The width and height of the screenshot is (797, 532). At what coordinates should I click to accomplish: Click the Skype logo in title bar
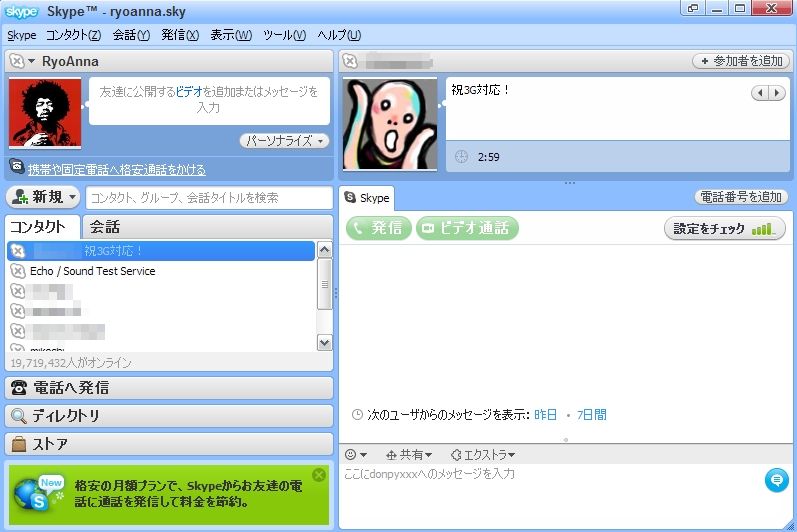21,12
